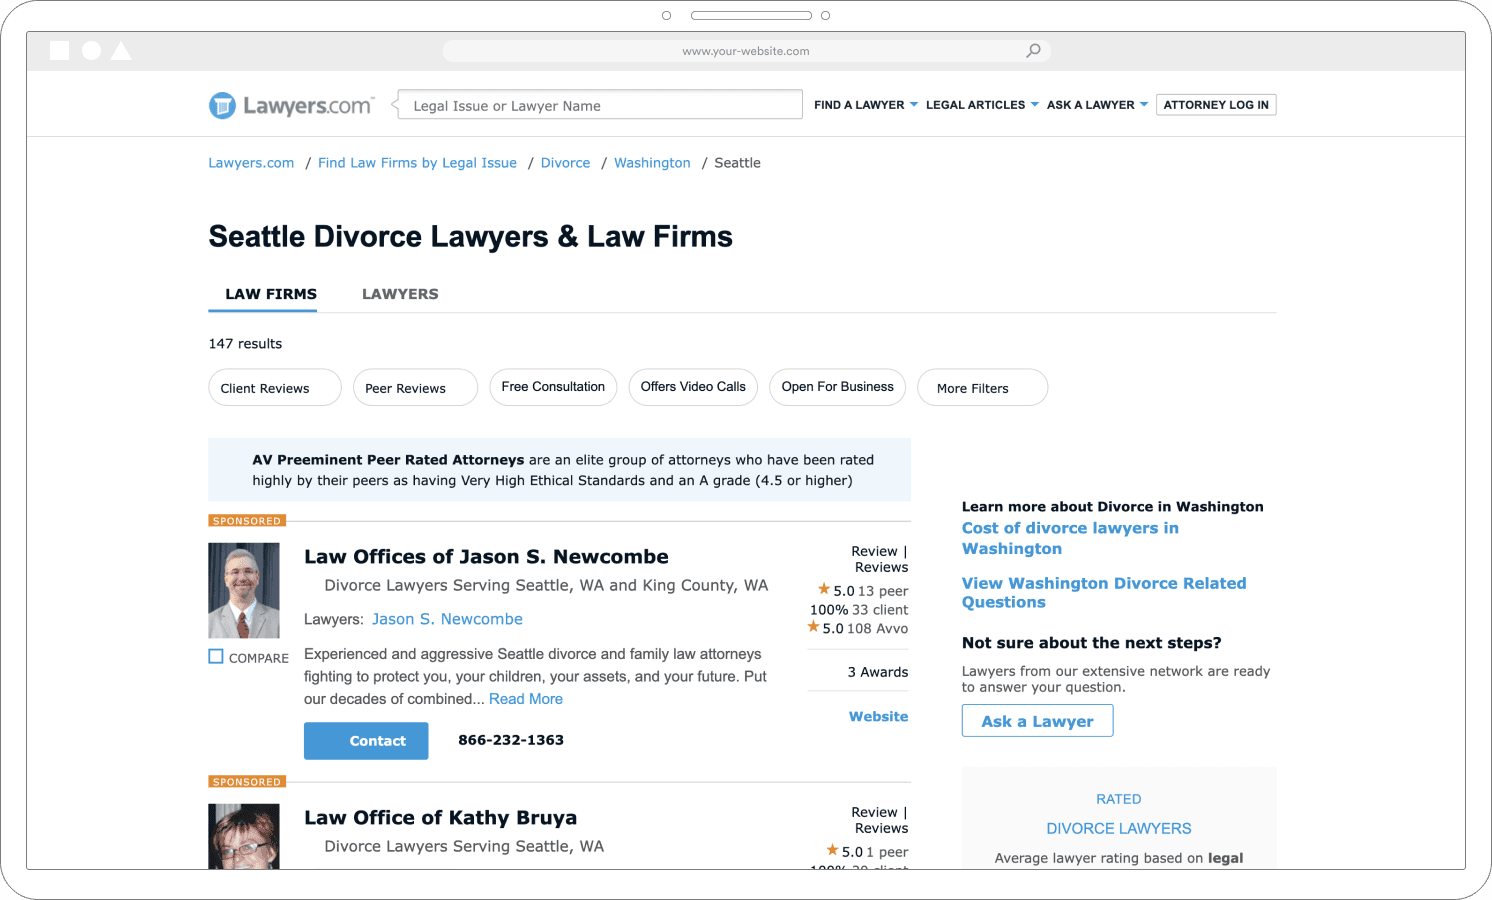Open Find Law Firms by Legal Issue breadcrumb
The height and width of the screenshot is (900, 1492).
417,163
